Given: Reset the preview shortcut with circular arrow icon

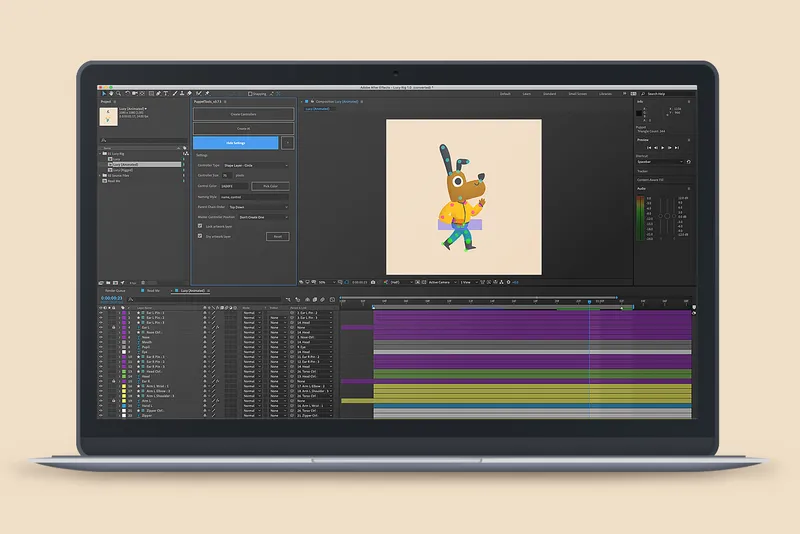Looking at the screenshot, I should 689,162.
